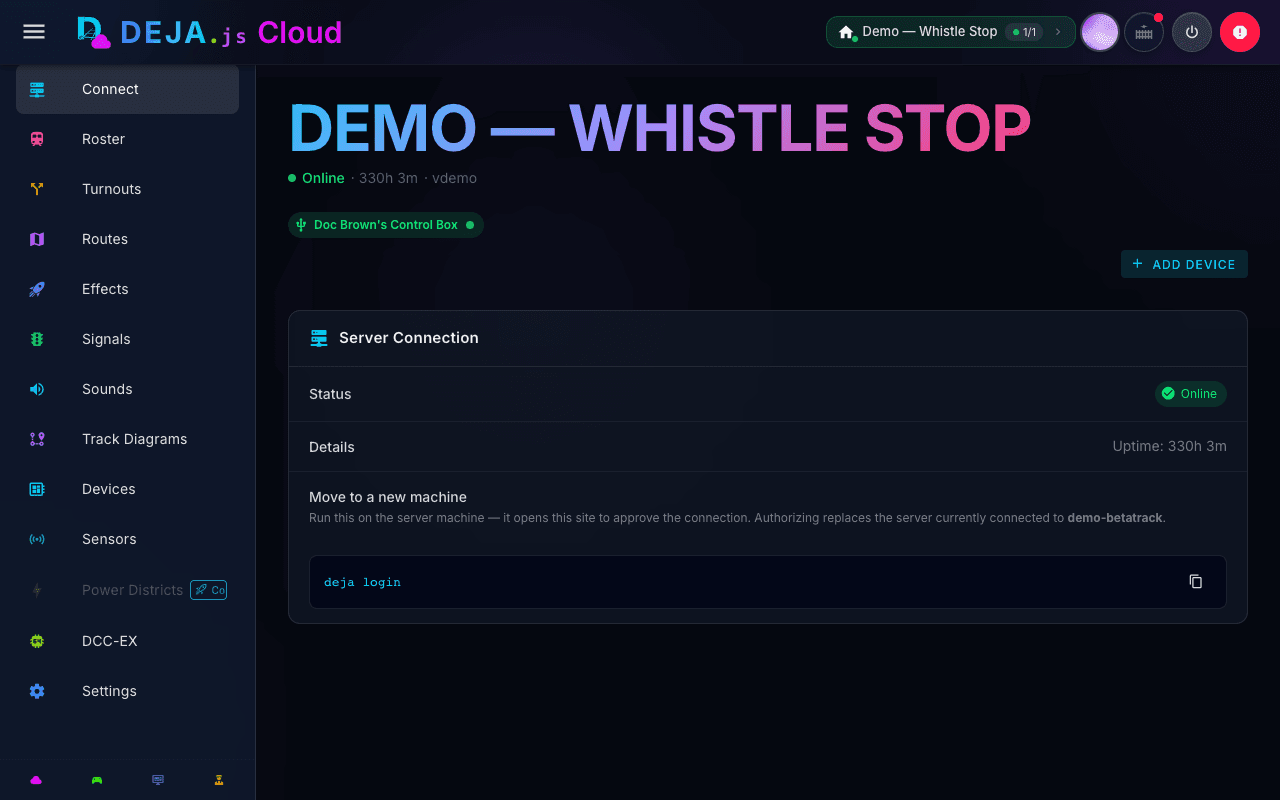This screenshot has height=800, width=1280.
Task: Open the orange tour guide shortcut
Action: [219, 780]
